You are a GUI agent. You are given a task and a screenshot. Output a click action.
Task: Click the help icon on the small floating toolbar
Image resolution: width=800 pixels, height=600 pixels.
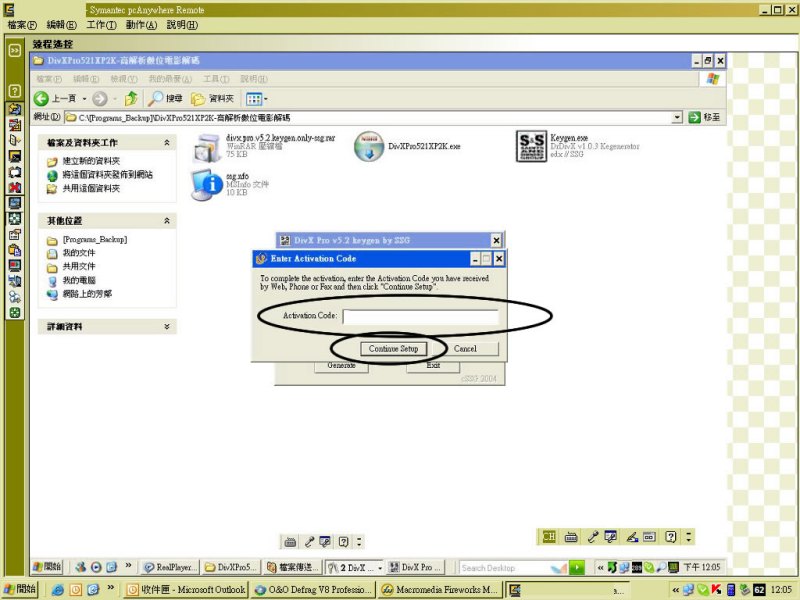pyautogui.click(x=344, y=541)
